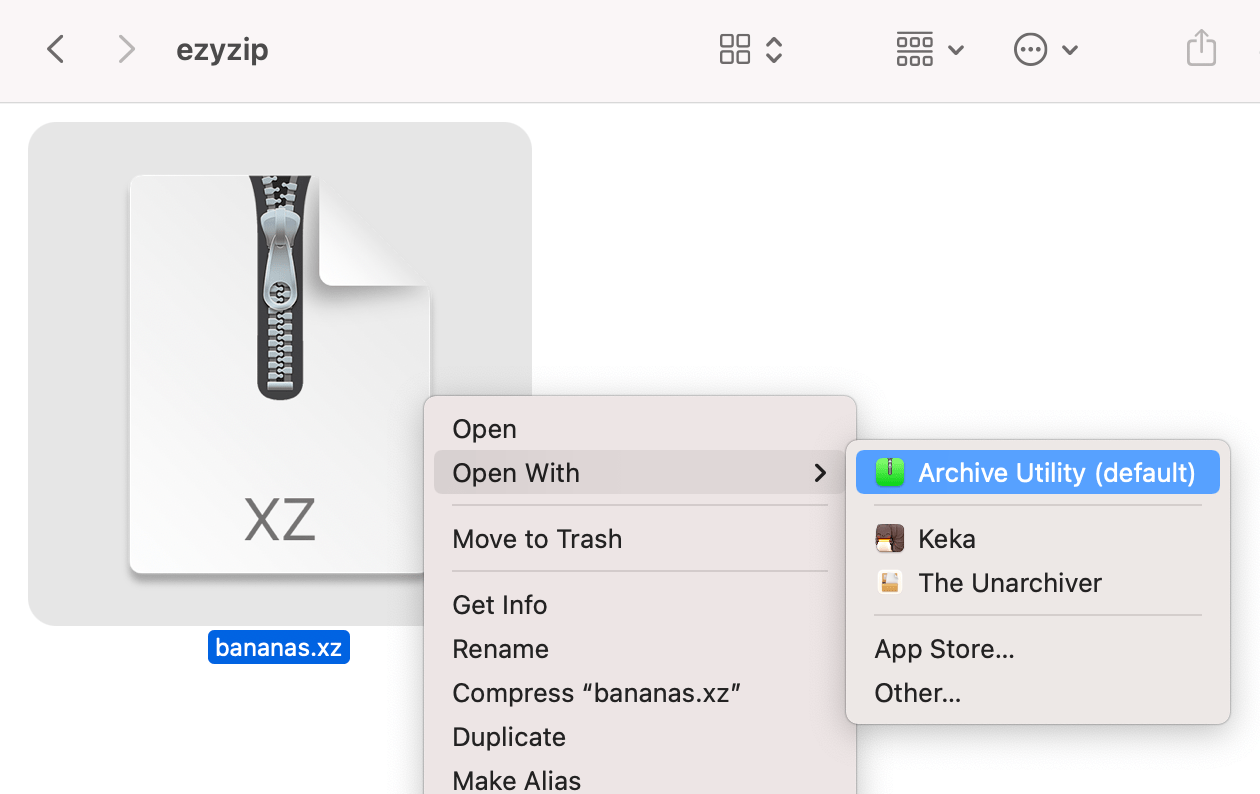
Task: Choose Get Info from the menu
Action: pyautogui.click(x=500, y=604)
